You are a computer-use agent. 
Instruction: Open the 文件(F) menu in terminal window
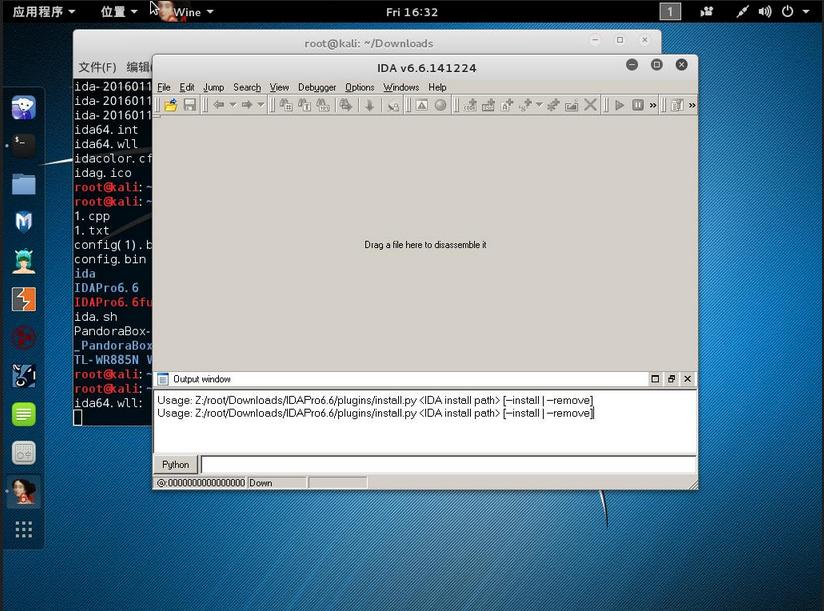(x=97, y=67)
